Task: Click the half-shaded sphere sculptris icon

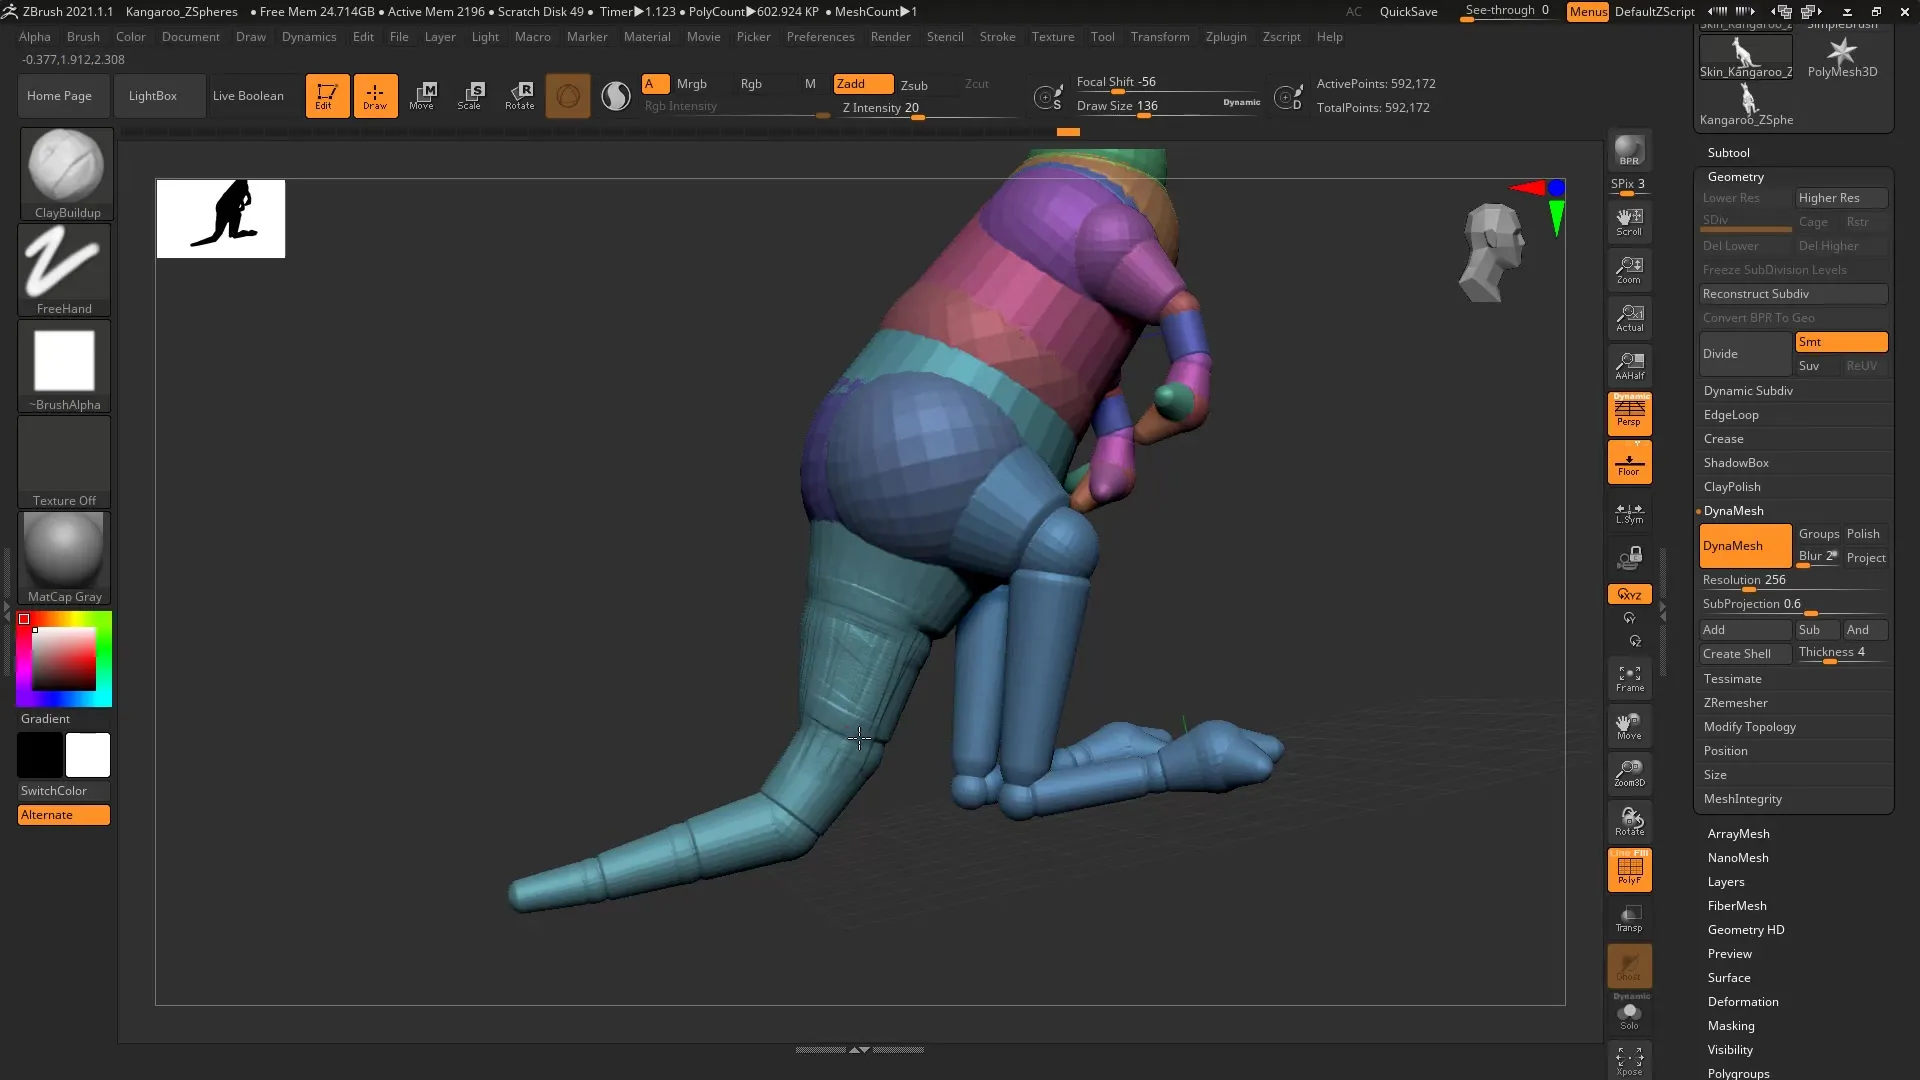Action: [x=616, y=96]
